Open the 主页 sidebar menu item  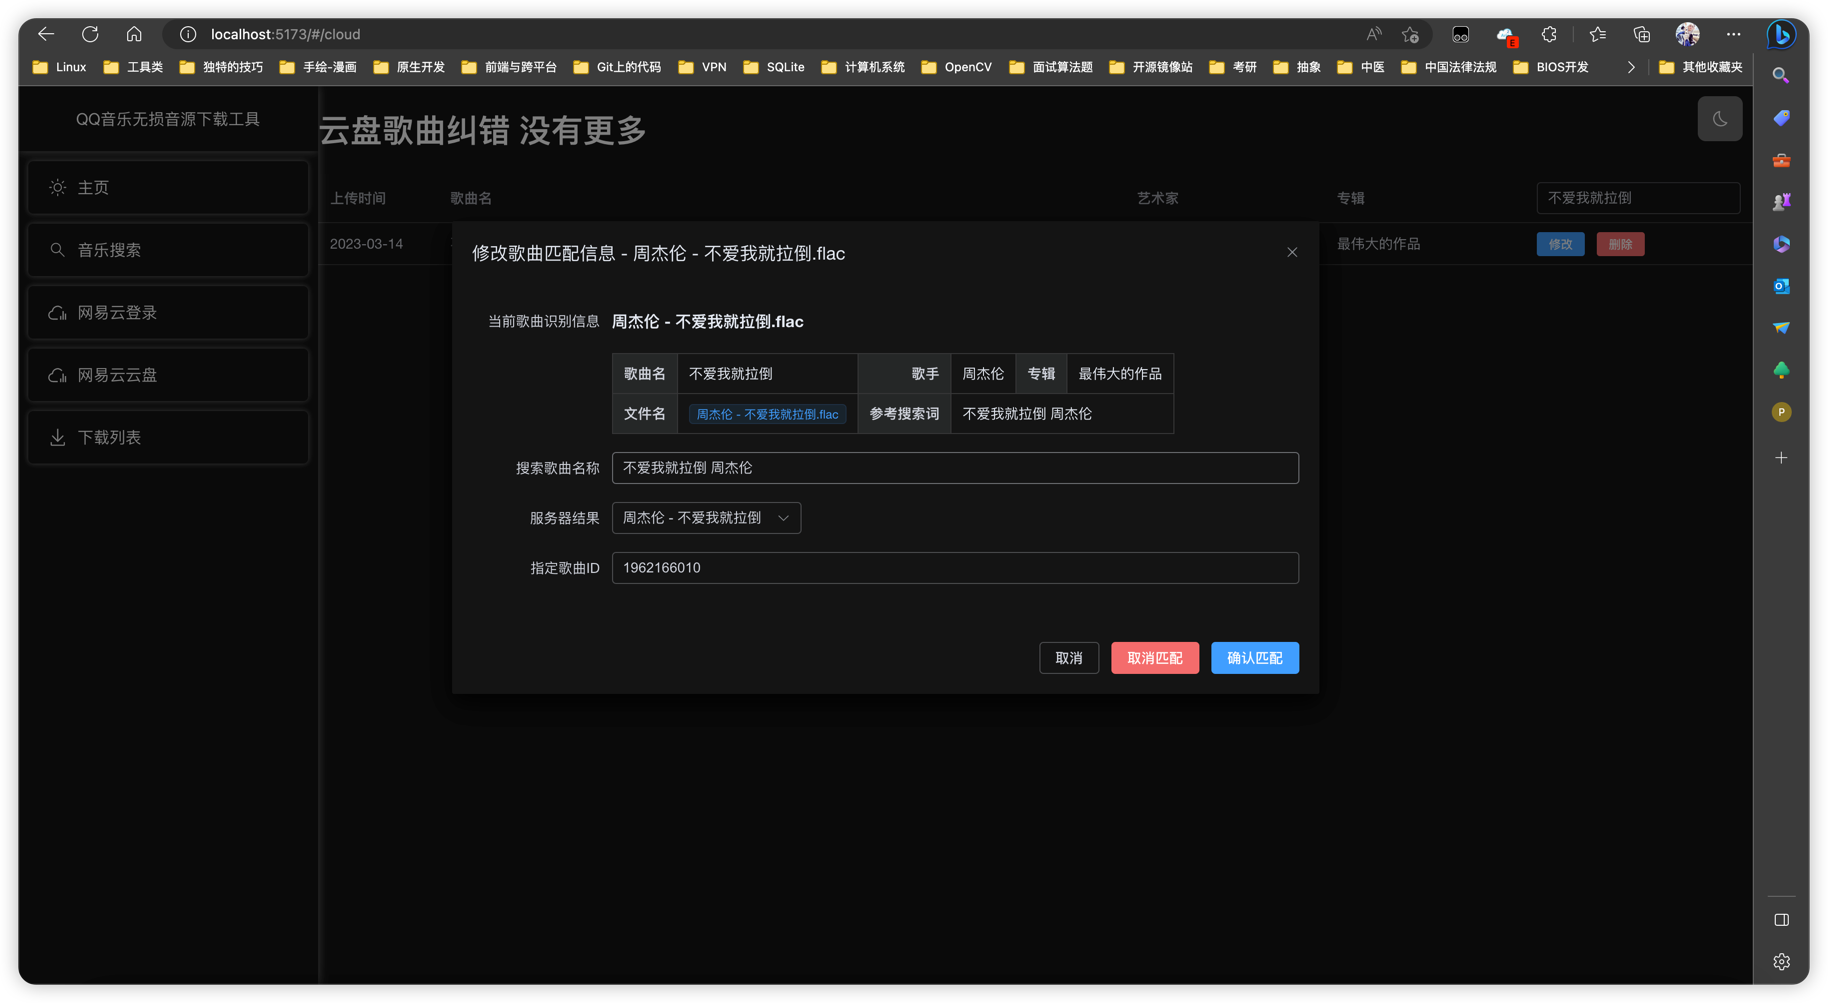click(168, 188)
